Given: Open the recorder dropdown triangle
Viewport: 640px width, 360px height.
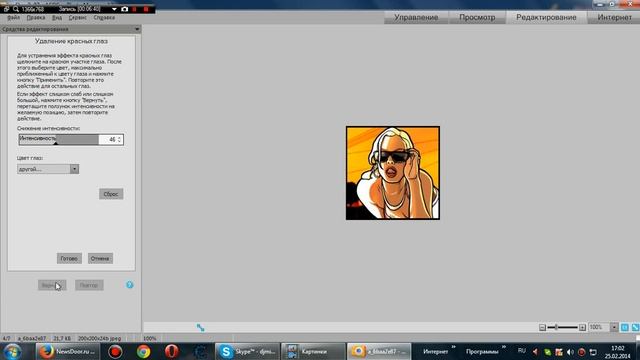Looking at the screenshot, I should click(114, 9).
